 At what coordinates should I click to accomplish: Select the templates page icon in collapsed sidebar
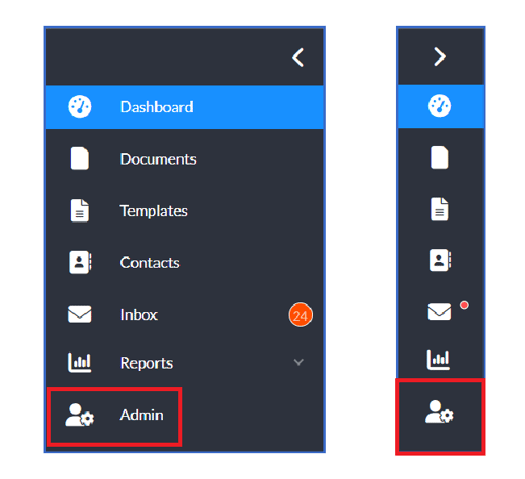click(440, 209)
